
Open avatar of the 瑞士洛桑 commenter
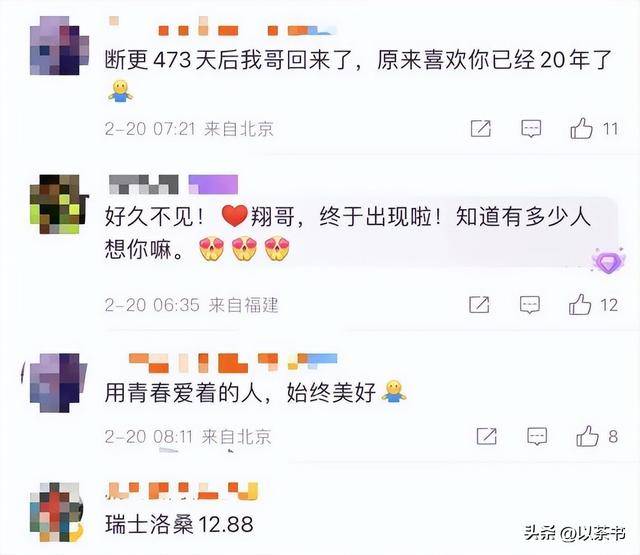(x=56, y=512)
